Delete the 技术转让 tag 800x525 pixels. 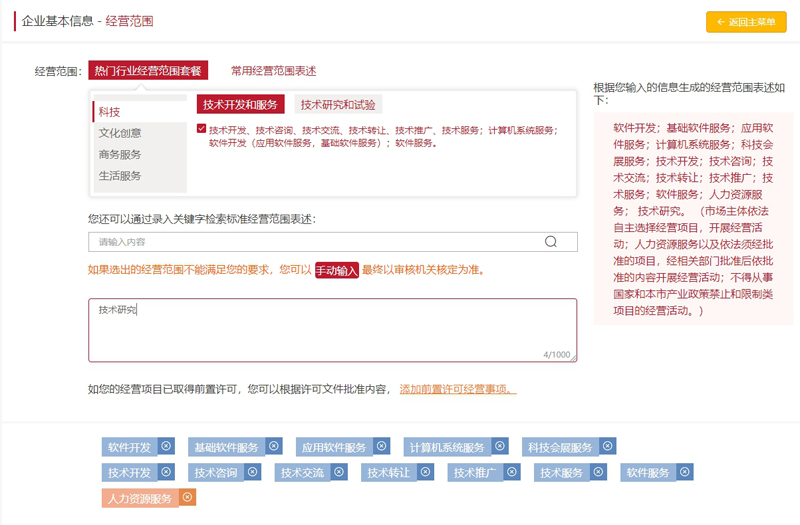tap(424, 472)
